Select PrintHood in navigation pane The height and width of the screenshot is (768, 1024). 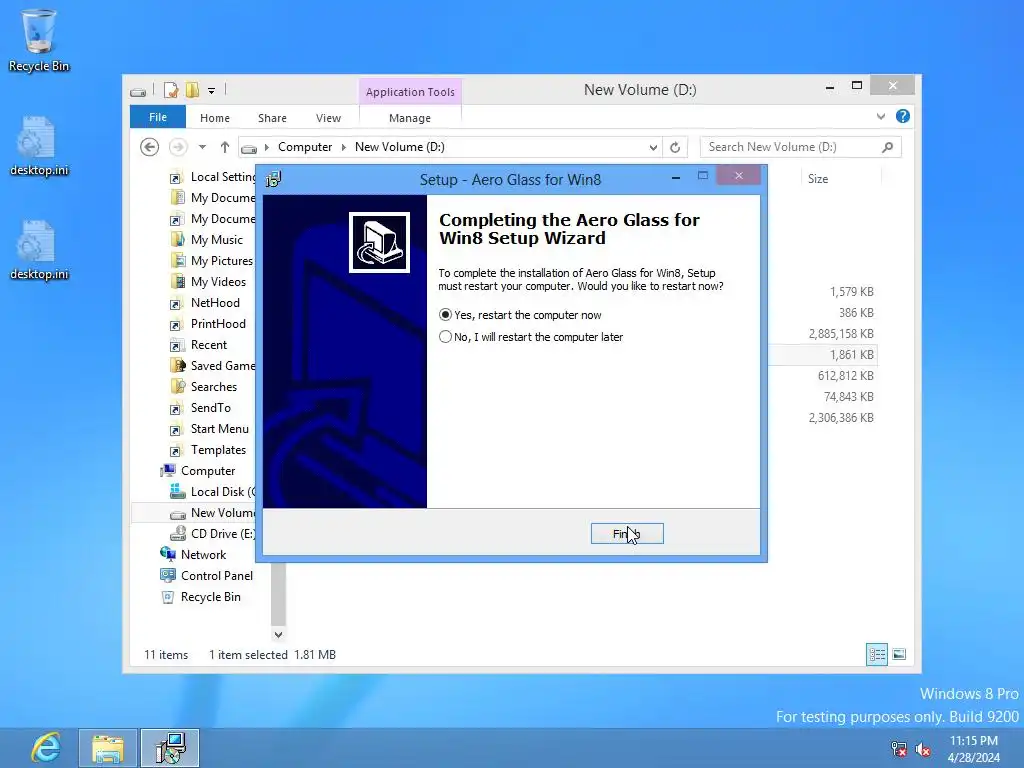coord(208,323)
